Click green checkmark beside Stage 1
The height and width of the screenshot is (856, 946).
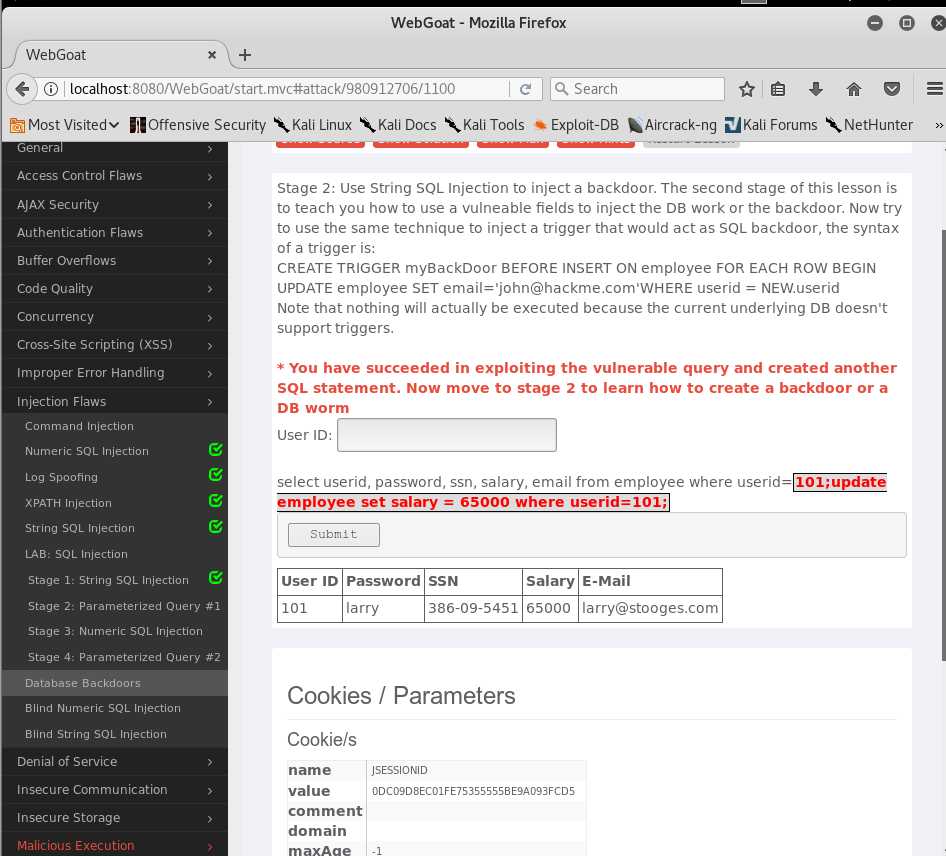click(x=215, y=578)
